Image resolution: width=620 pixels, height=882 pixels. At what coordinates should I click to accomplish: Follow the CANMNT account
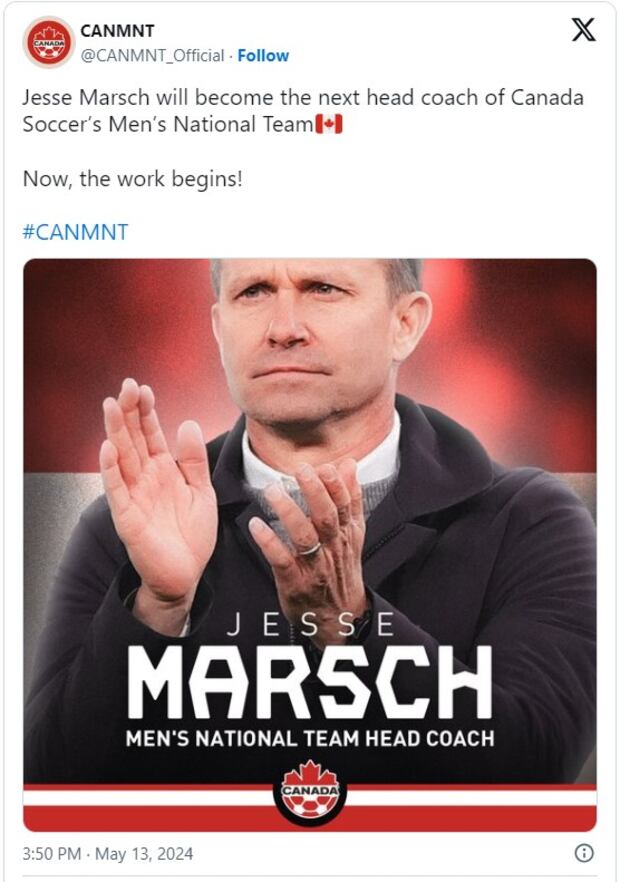pos(263,56)
